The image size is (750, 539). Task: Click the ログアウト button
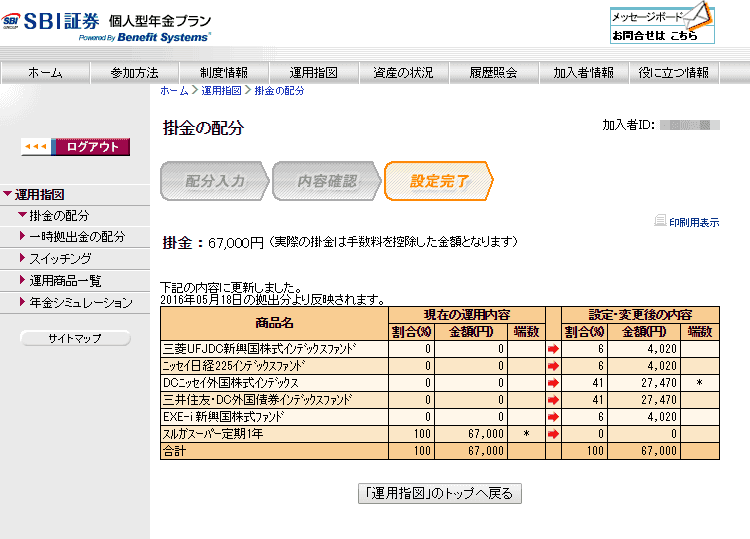coord(93,147)
